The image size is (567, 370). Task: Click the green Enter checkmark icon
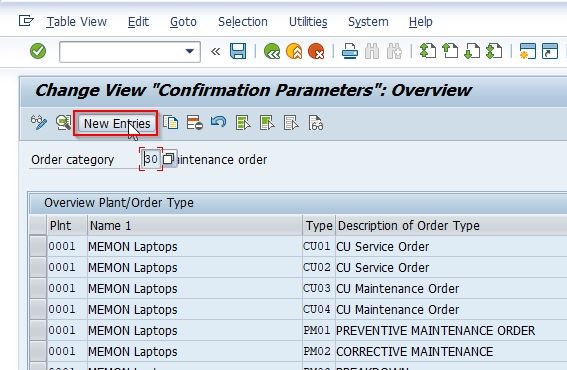38,51
